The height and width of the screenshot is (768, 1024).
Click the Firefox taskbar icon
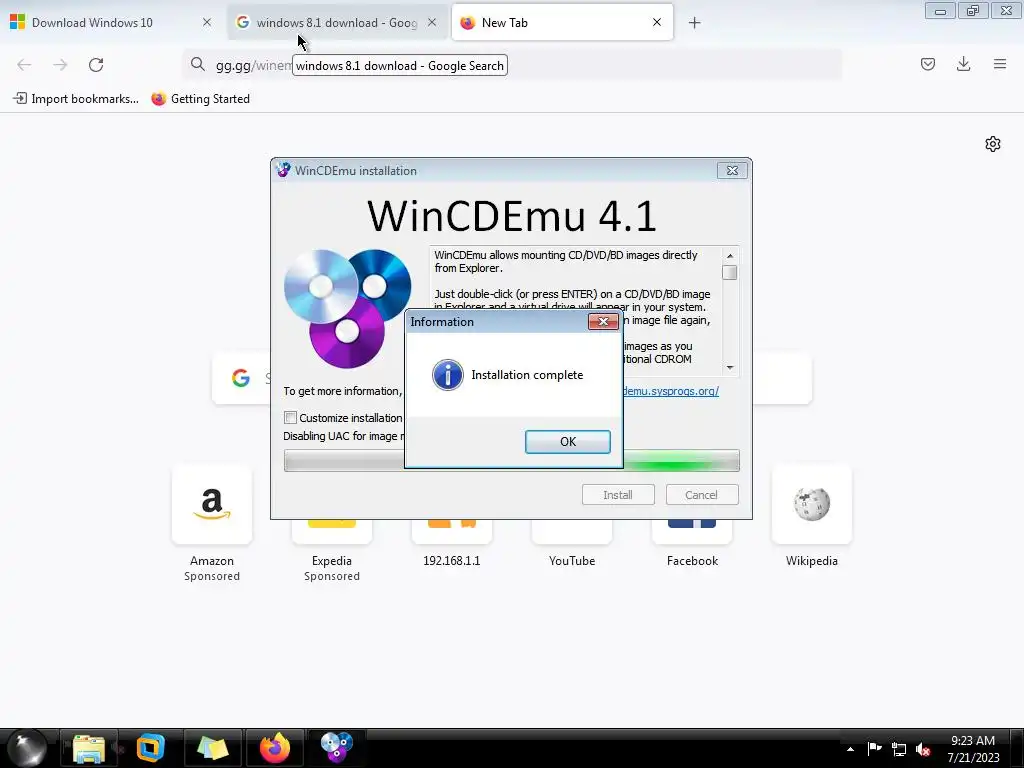(x=275, y=748)
